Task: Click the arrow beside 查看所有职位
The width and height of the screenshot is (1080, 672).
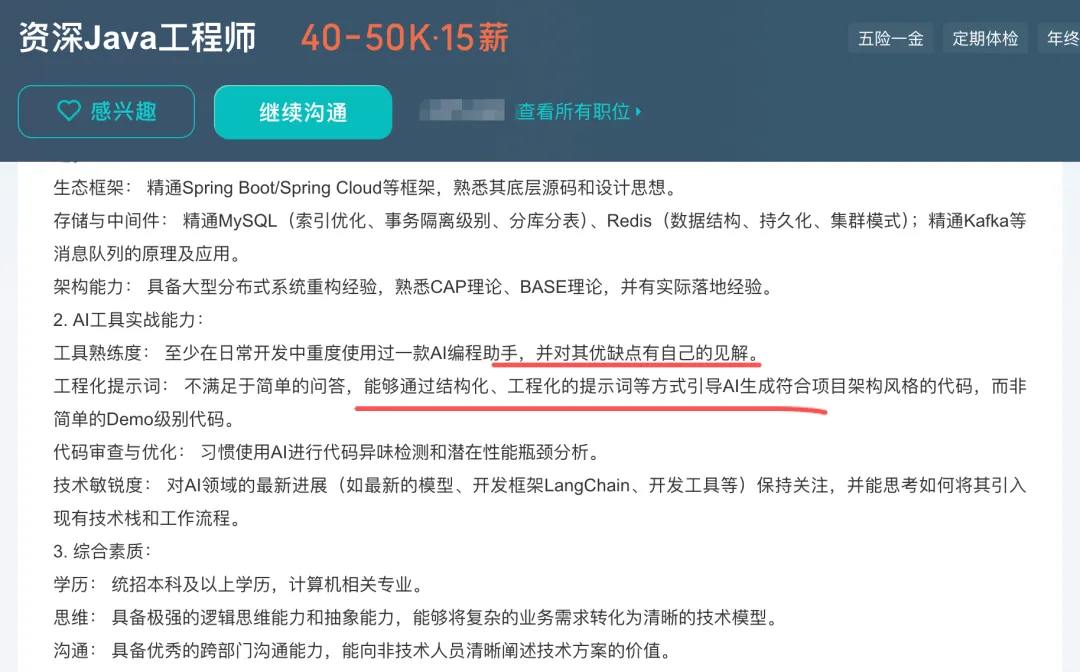Action: pyautogui.click(x=638, y=111)
